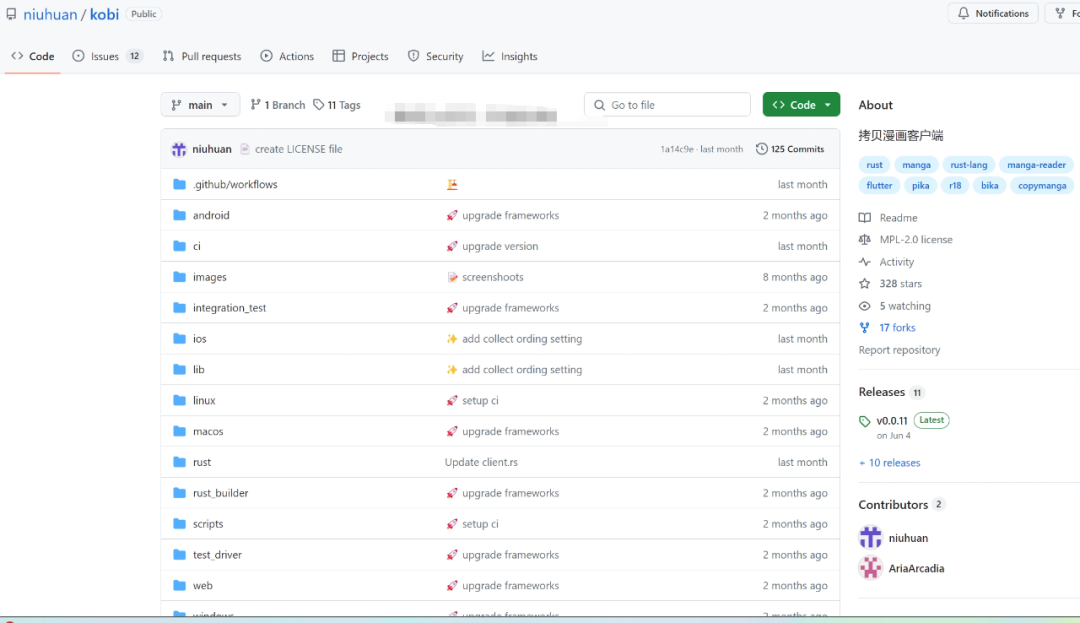Expand the green Code dropdown
Screen dimensions: 1080x623
[x=801, y=105]
